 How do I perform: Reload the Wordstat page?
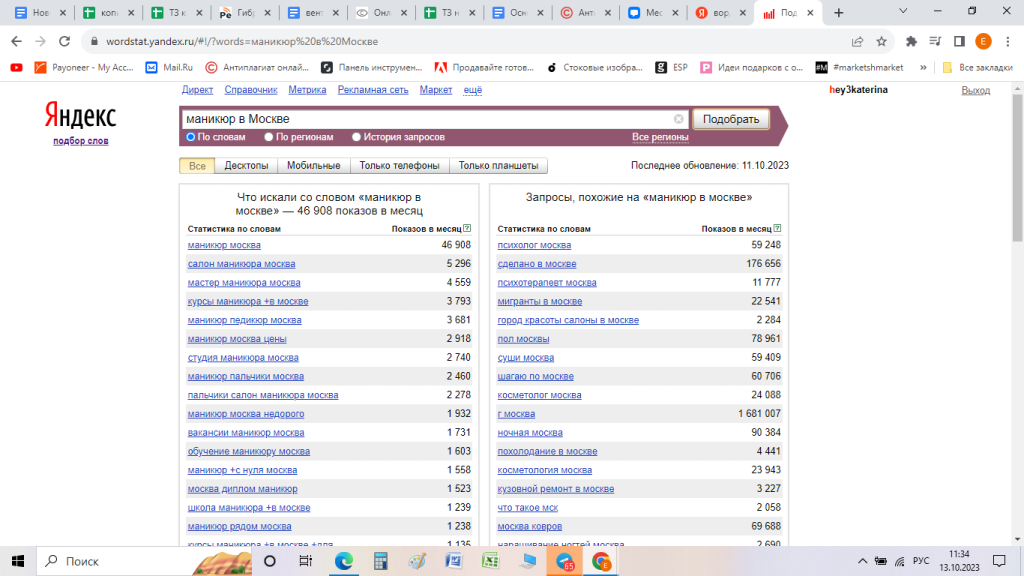[64, 41]
